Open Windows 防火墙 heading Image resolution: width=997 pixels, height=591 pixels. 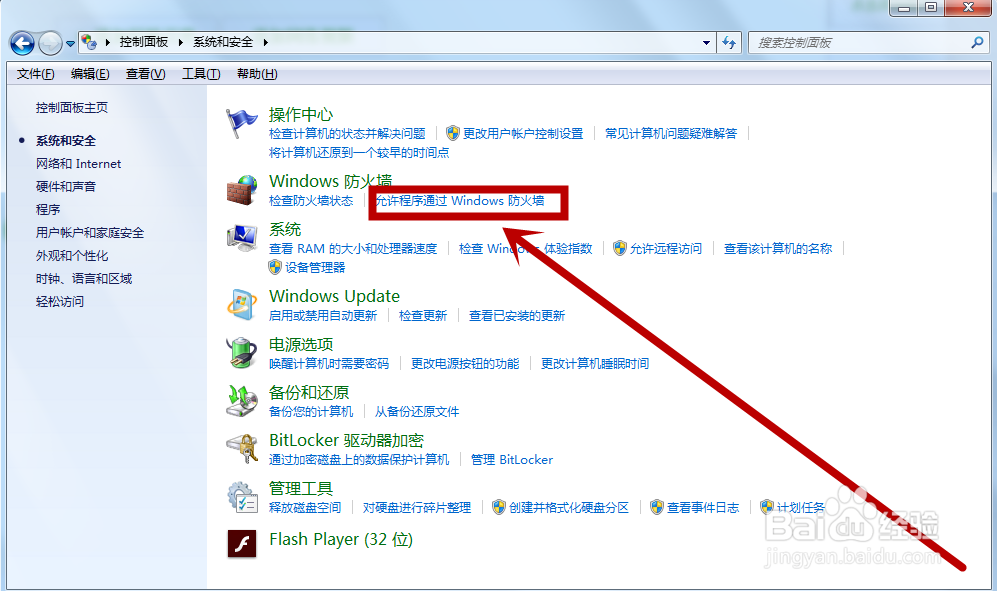pos(331,181)
